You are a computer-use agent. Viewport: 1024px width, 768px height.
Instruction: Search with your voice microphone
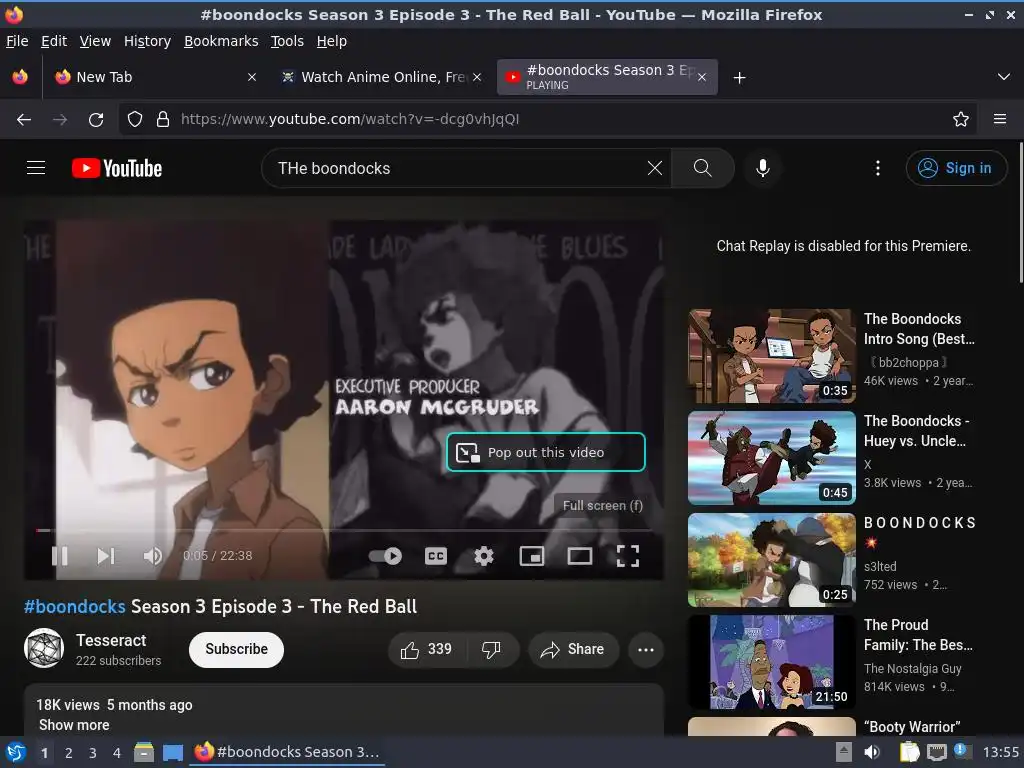pos(762,168)
